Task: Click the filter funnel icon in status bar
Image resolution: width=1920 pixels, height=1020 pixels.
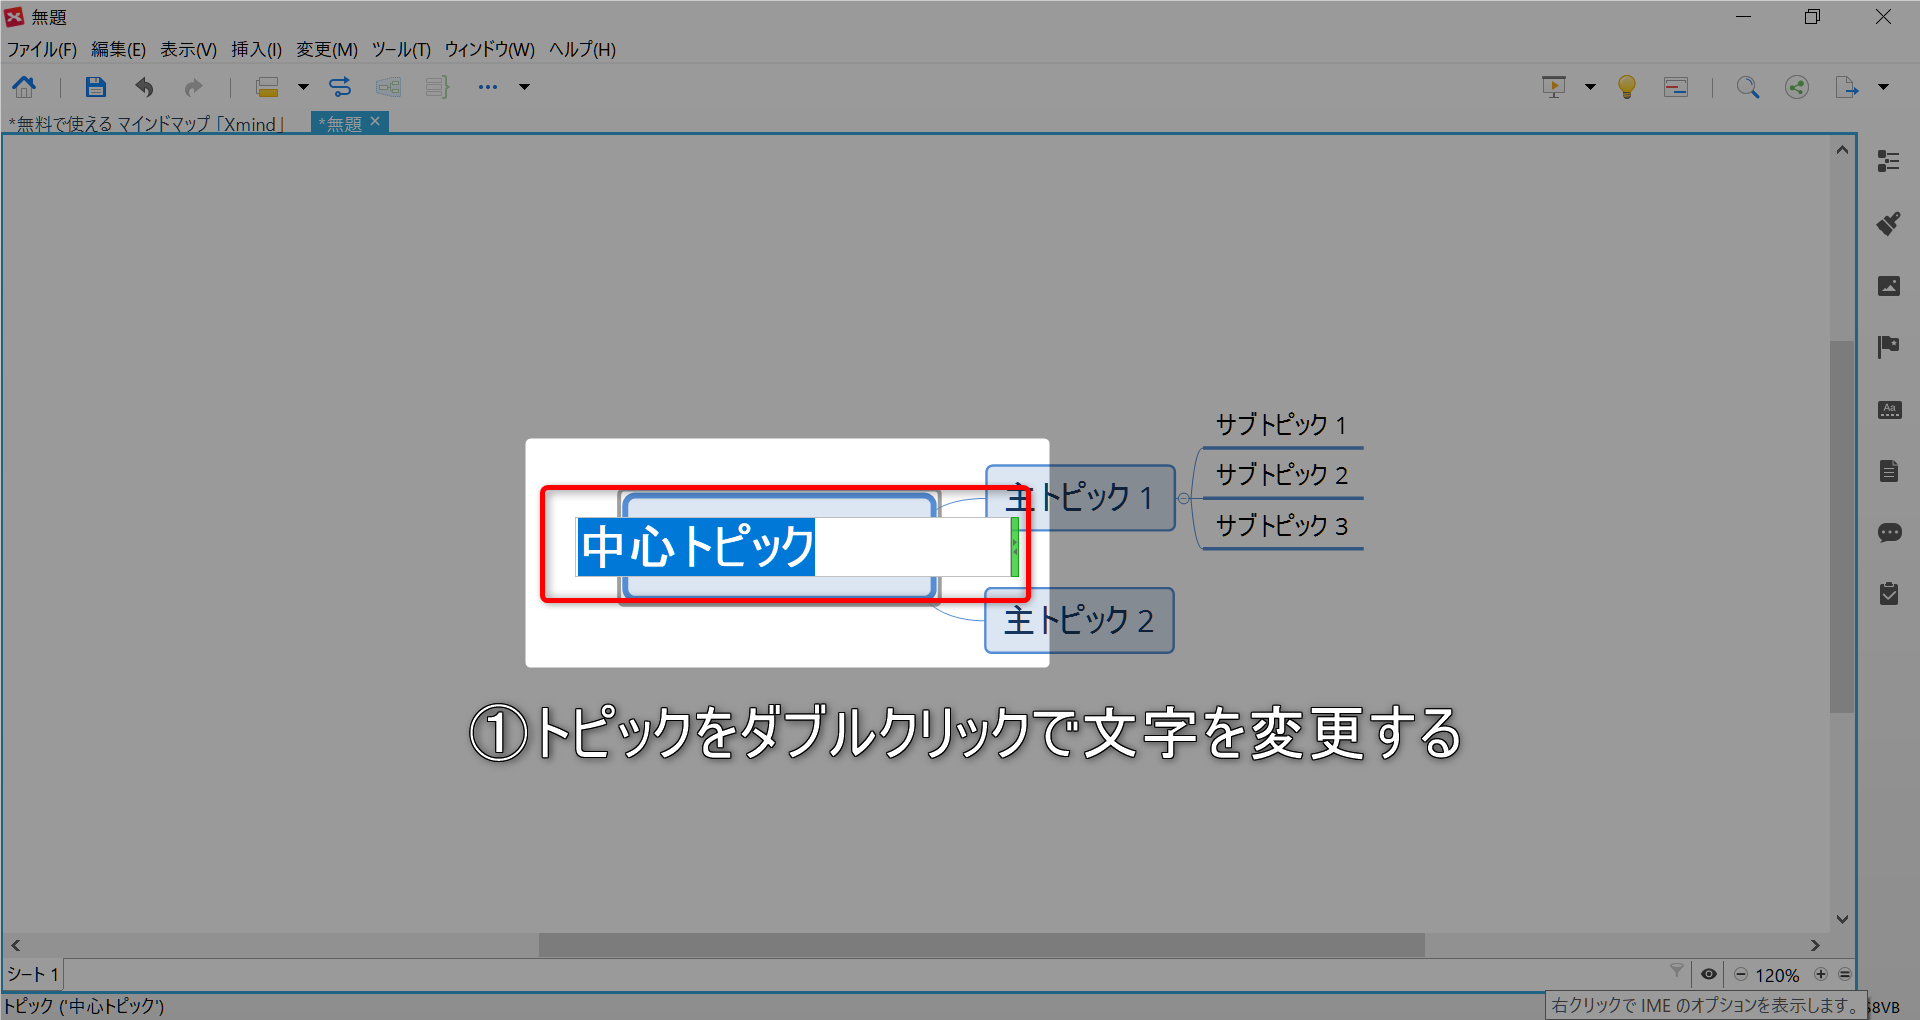Action: pos(1677,971)
